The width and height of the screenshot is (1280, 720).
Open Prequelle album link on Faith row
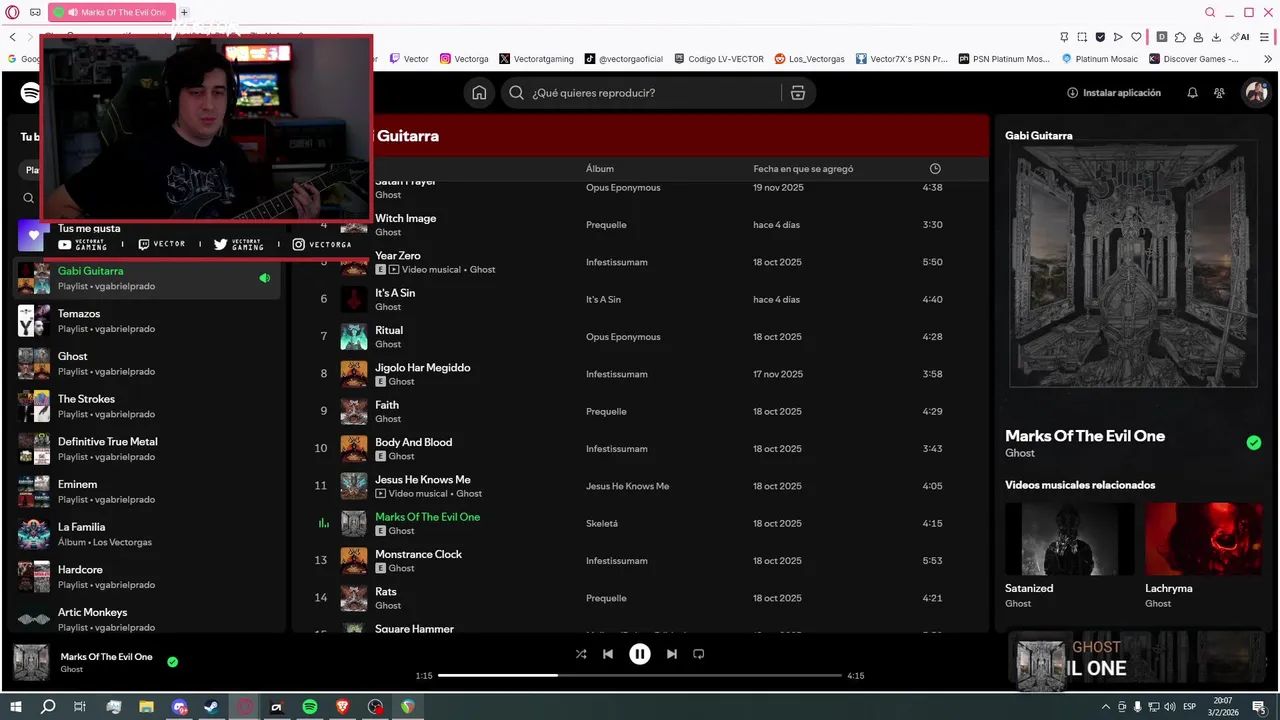(x=606, y=412)
